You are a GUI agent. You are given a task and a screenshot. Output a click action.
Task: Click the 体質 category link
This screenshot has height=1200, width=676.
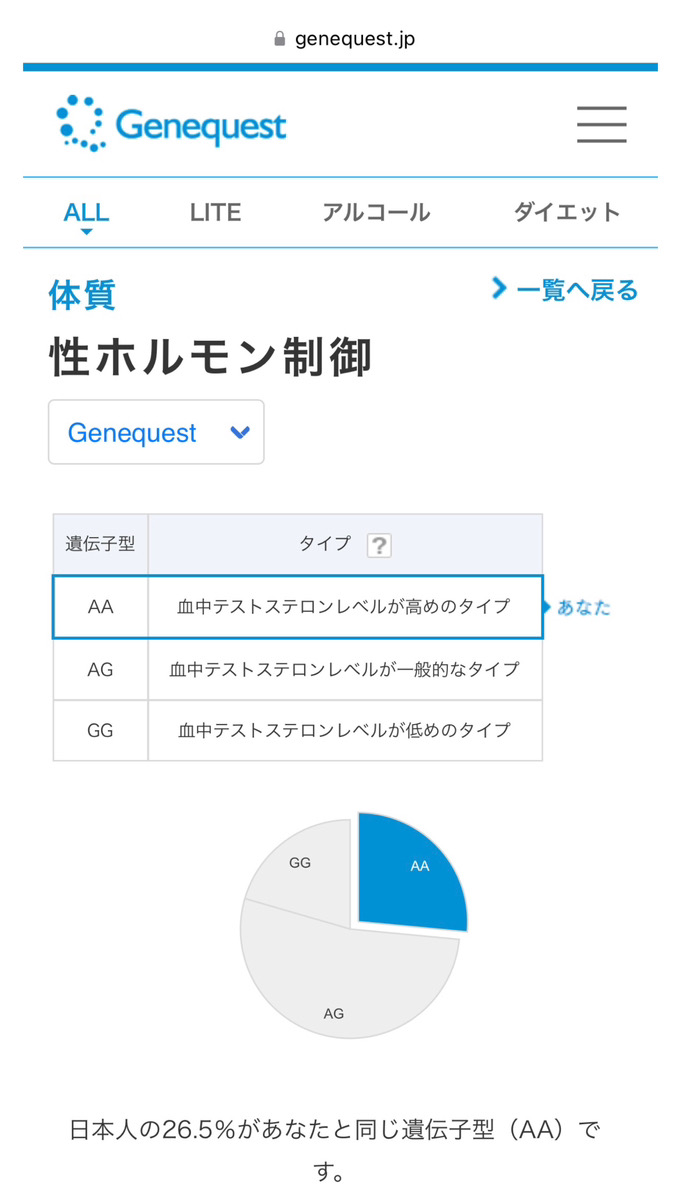point(82,294)
